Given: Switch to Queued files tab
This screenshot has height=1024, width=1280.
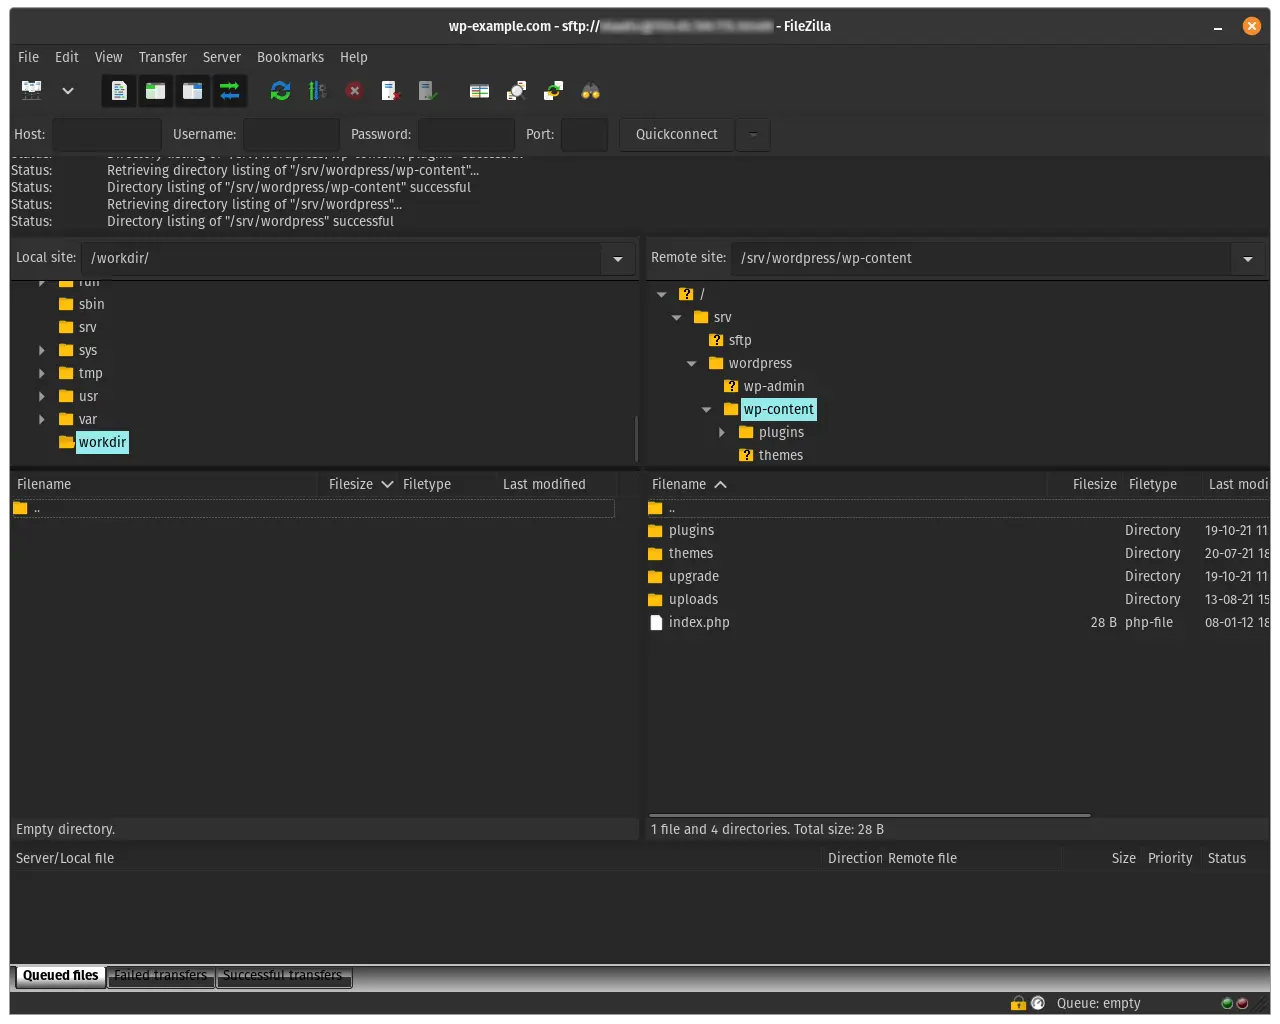Looking at the screenshot, I should point(60,975).
